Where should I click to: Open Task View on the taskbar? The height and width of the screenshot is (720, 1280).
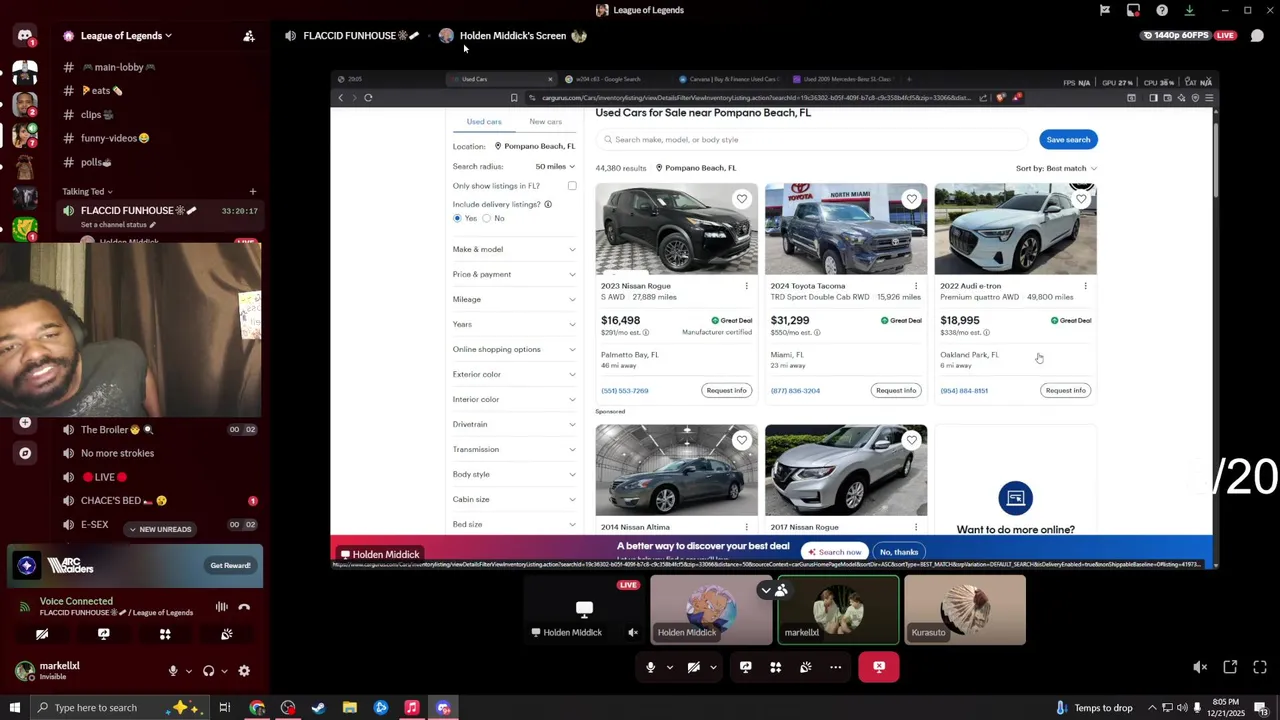pyautogui.click(x=225, y=708)
